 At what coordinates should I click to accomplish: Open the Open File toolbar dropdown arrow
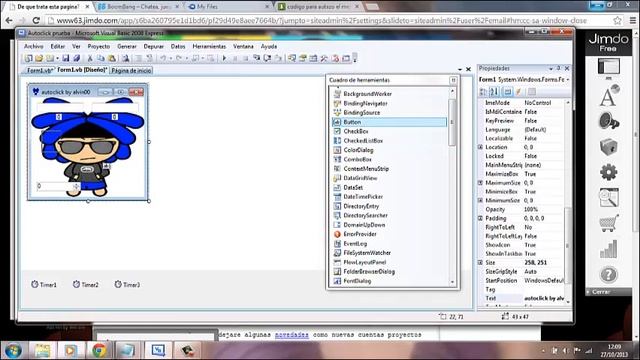(x=58, y=58)
